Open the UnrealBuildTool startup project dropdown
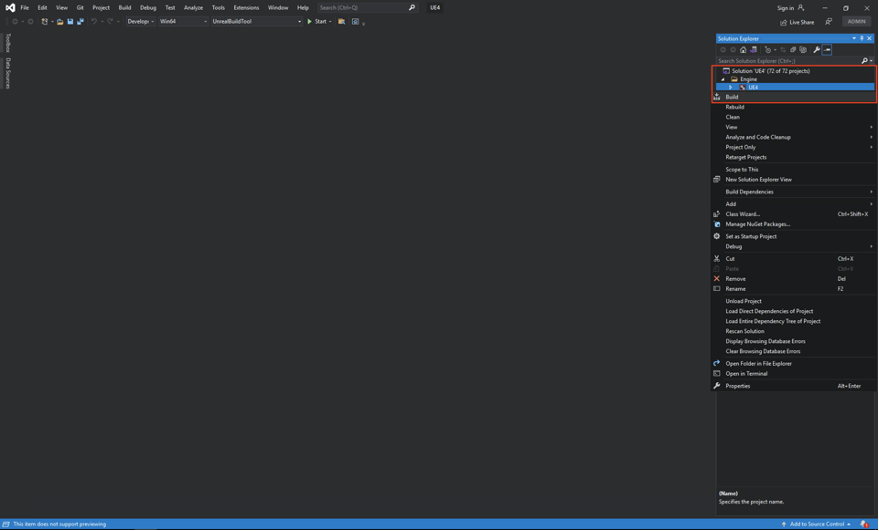The image size is (879, 531). click(x=256, y=21)
